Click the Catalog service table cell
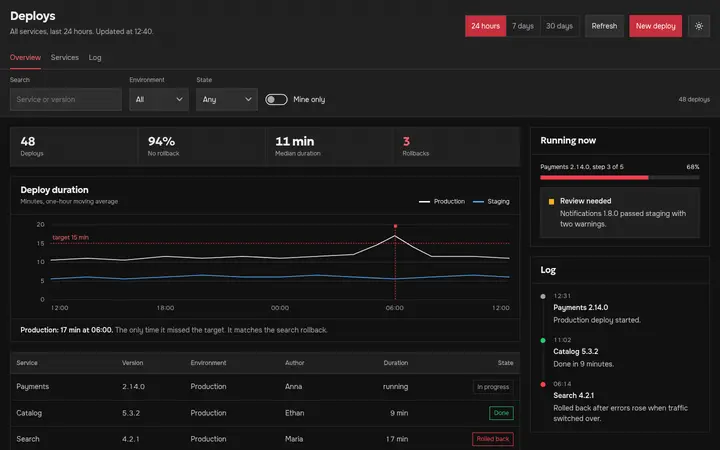 coord(29,413)
